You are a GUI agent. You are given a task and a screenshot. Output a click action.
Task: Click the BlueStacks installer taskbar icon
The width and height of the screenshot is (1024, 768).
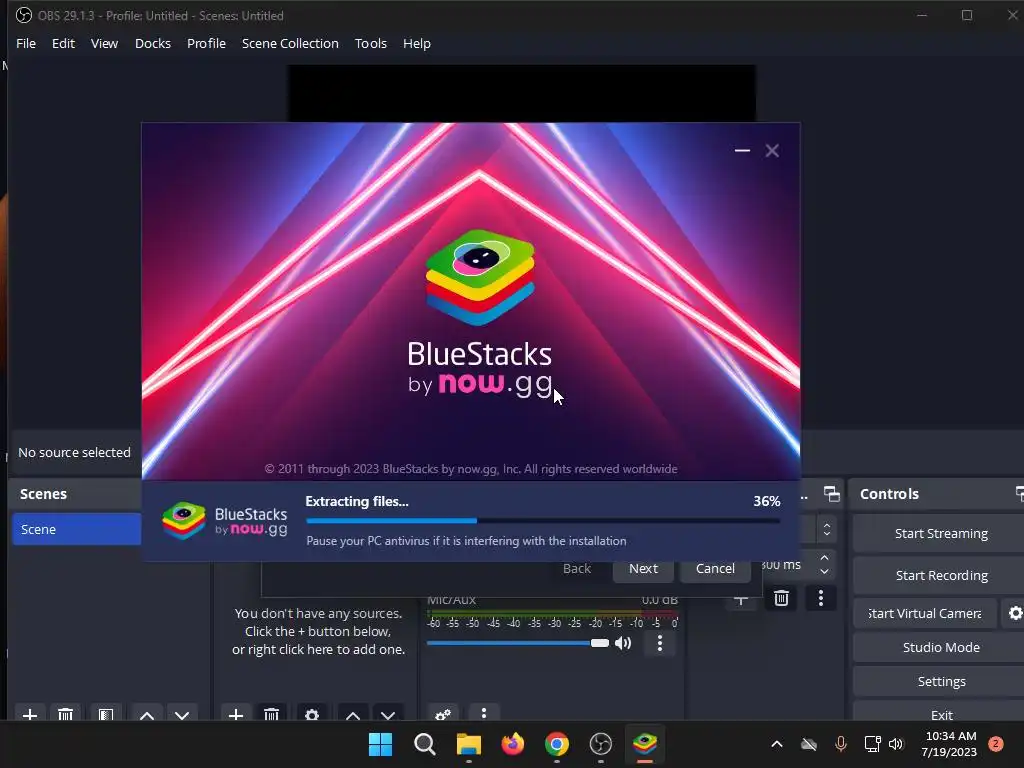point(645,744)
